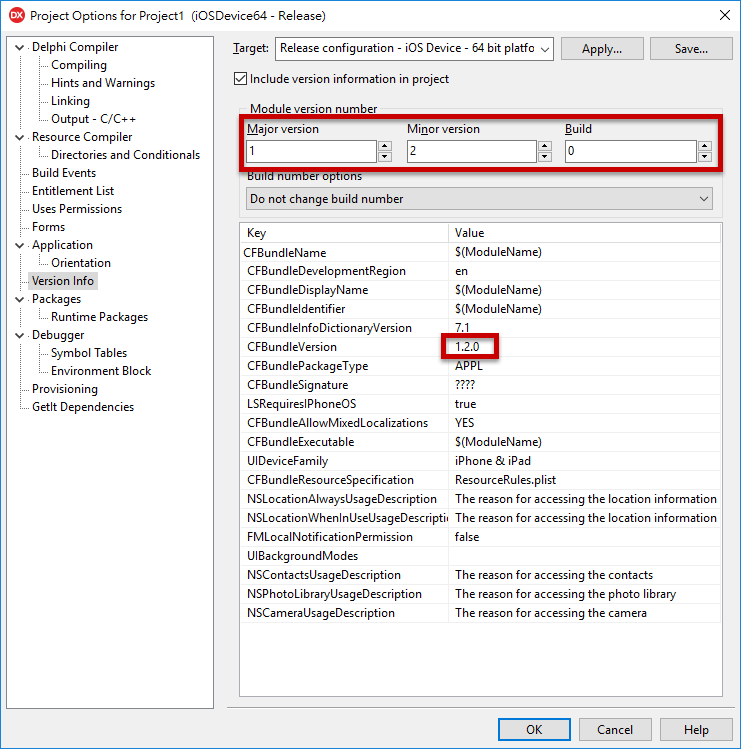Decrease Minor version with down arrow

click(x=545, y=157)
